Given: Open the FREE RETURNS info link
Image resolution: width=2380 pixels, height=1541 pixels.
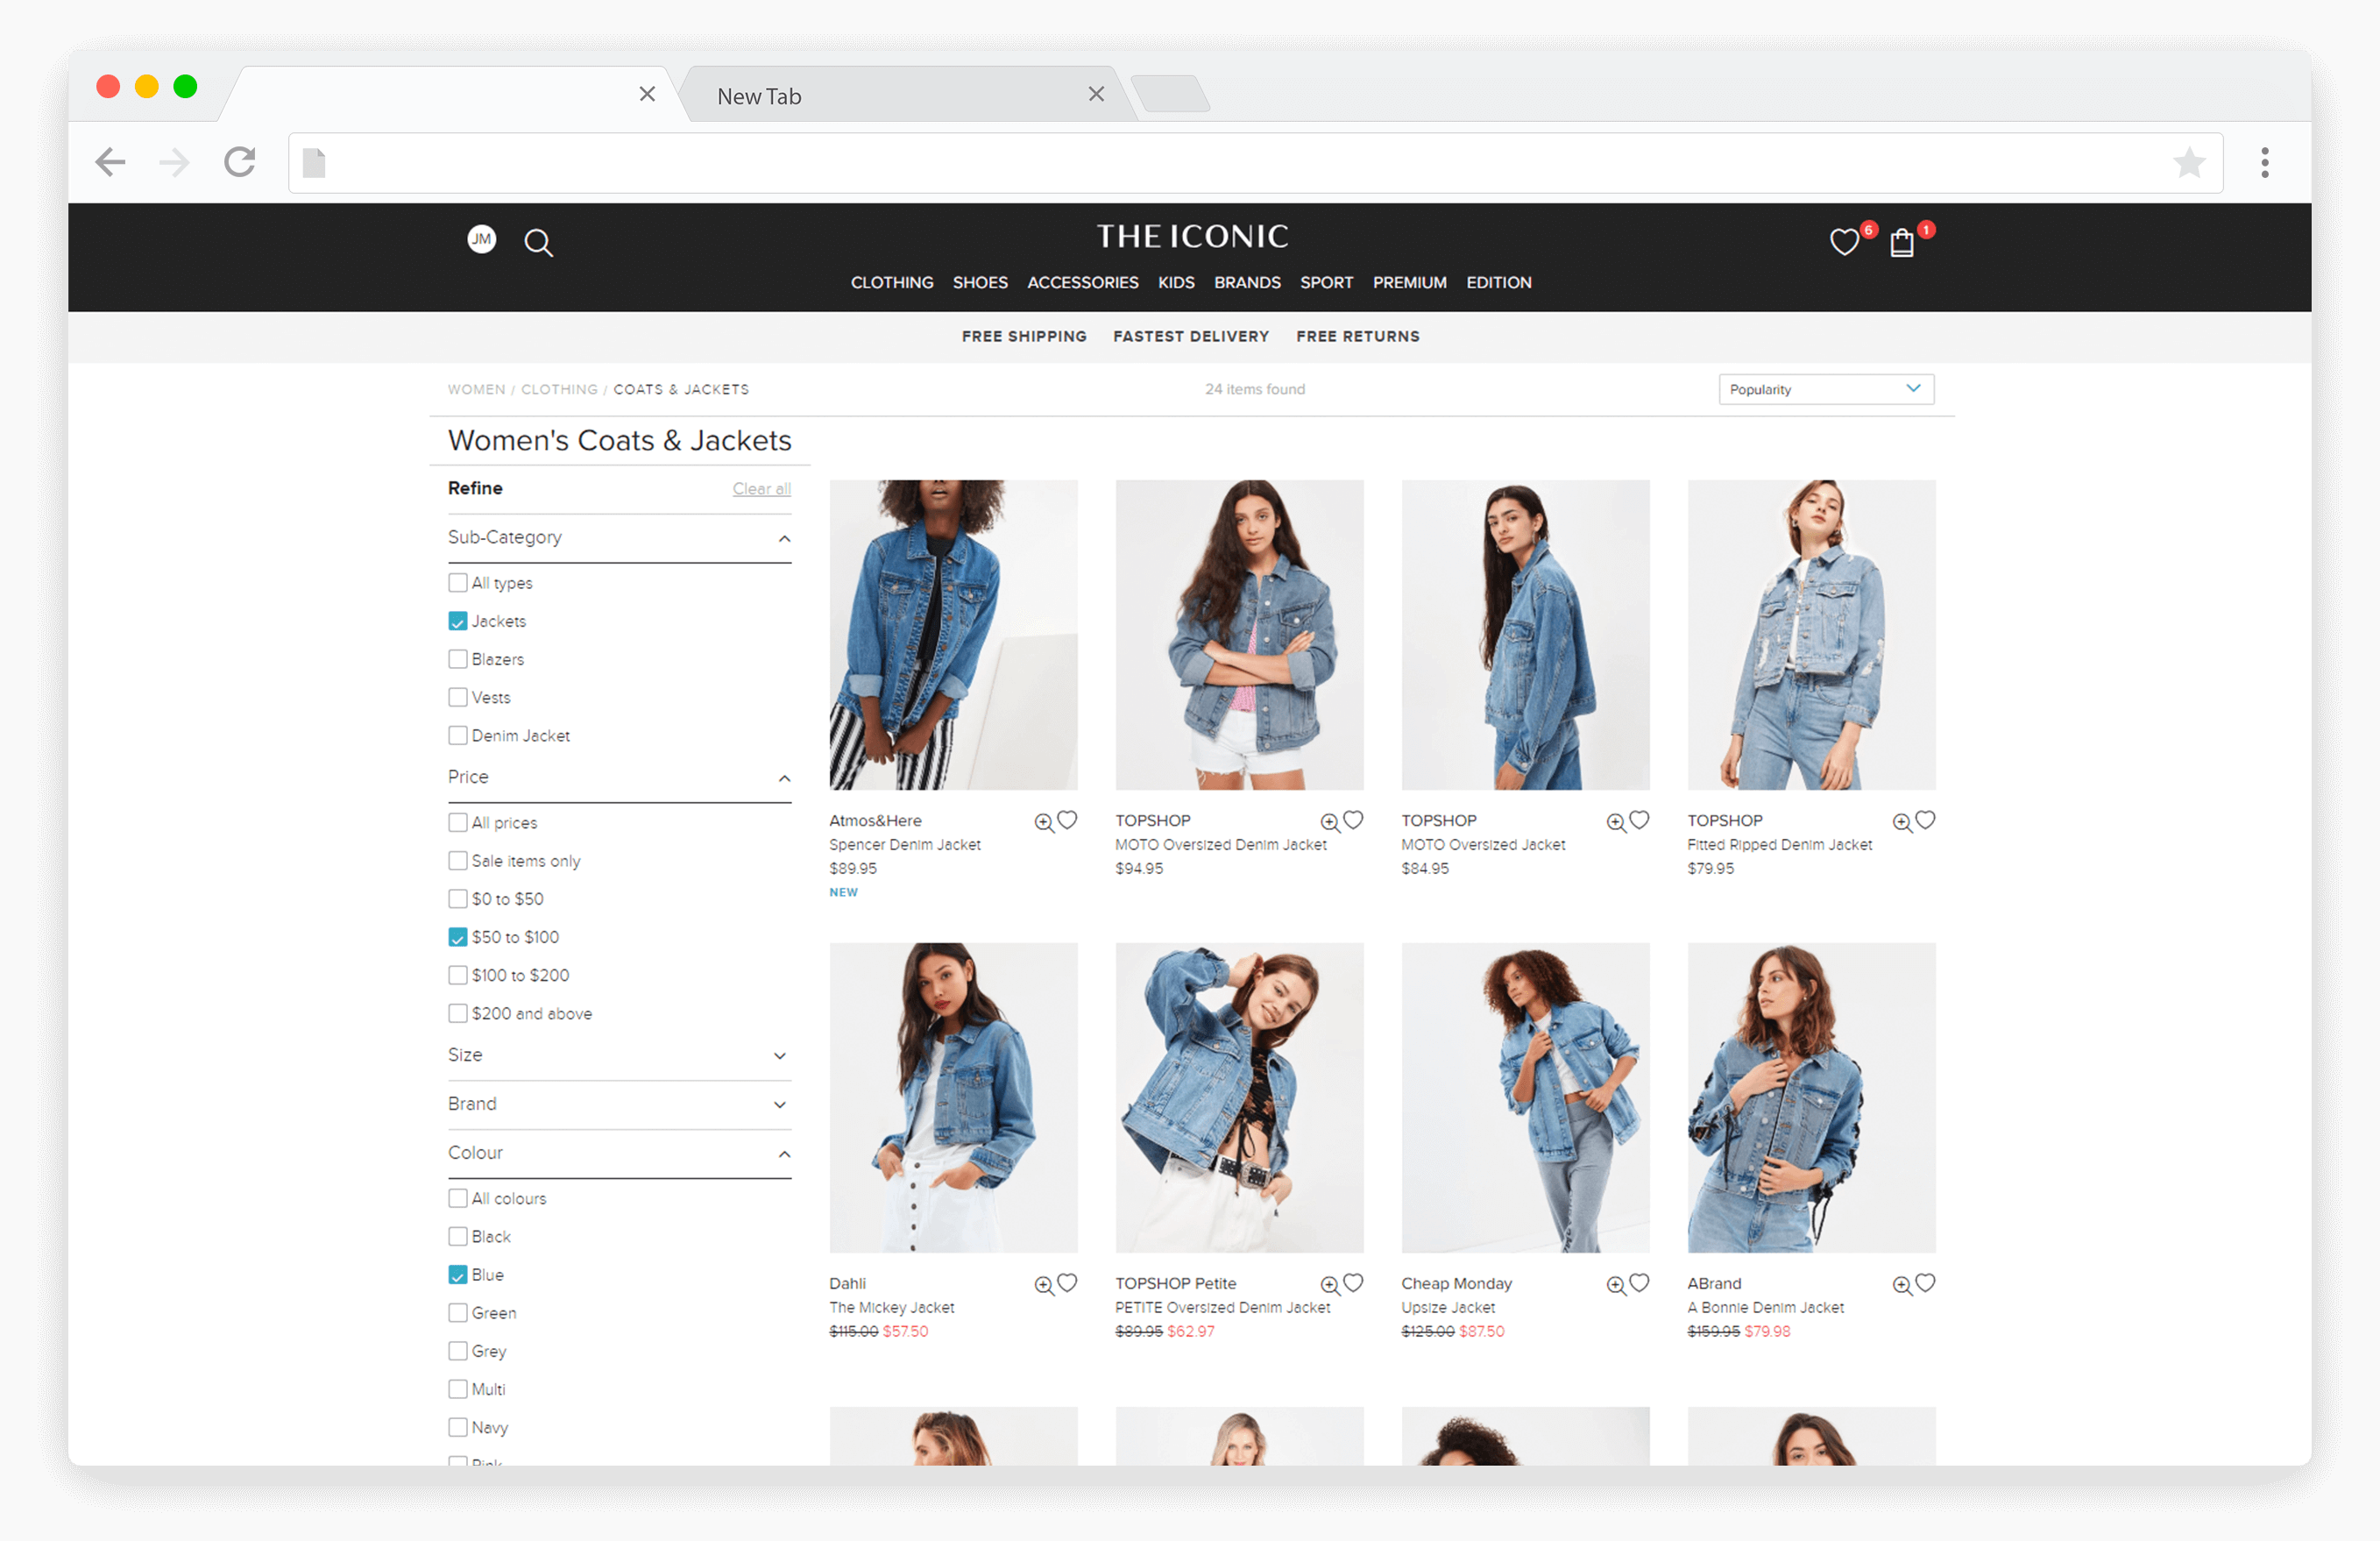Looking at the screenshot, I should pos(1357,337).
